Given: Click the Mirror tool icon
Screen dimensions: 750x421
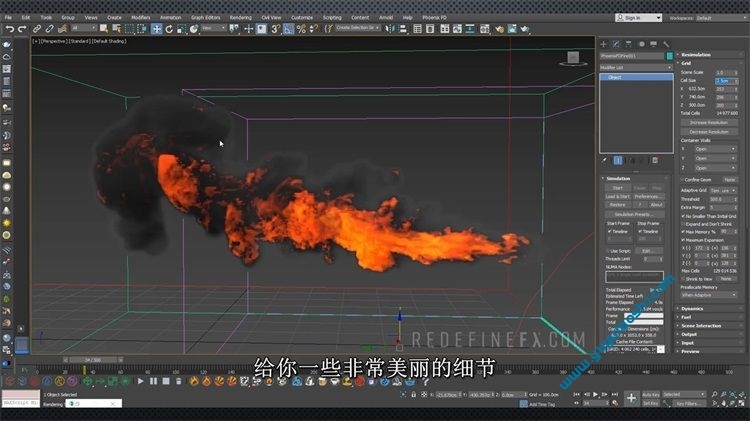Looking at the screenshot, I should tap(390, 29).
